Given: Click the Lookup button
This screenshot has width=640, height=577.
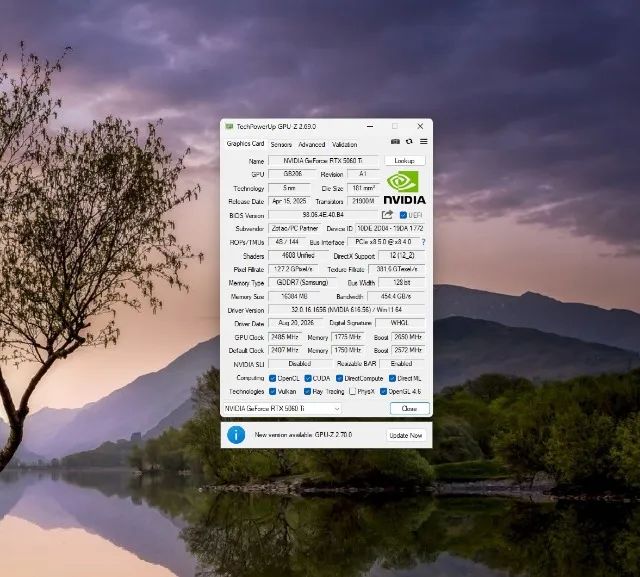Looking at the screenshot, I should click(404, 161).
